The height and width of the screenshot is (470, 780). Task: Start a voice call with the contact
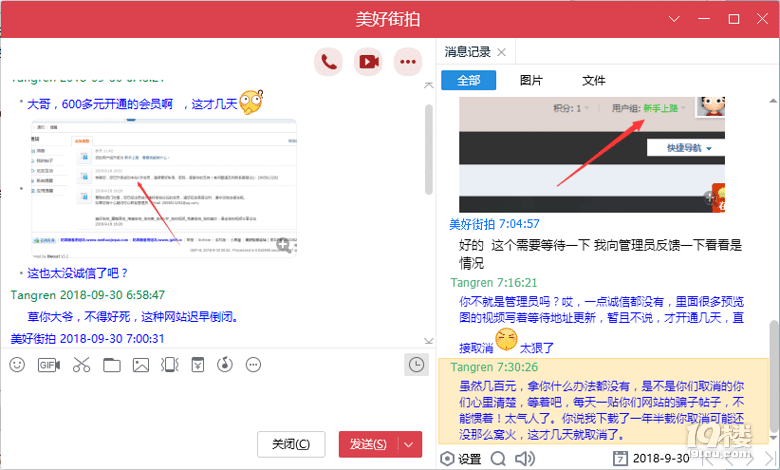point(328,62)
